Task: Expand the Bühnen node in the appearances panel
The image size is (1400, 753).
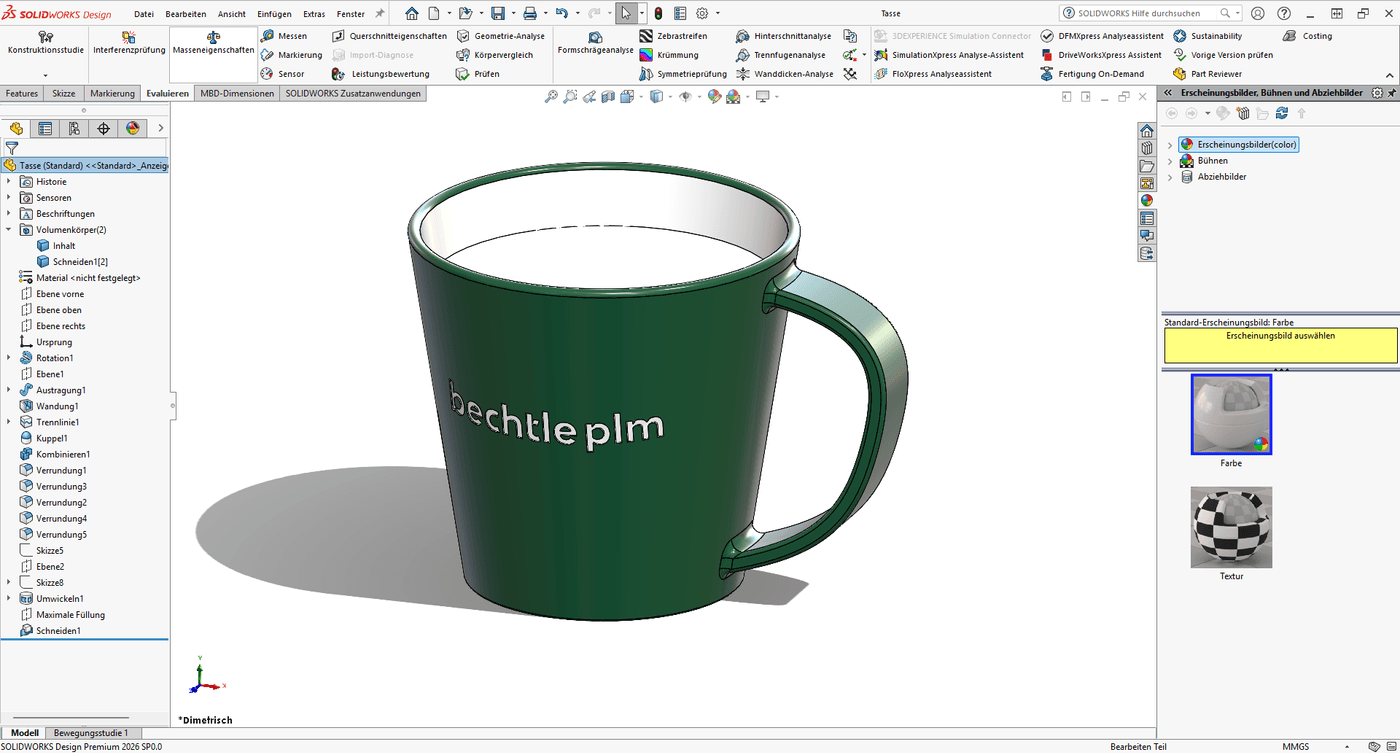Action: (x=1171, y=160)
